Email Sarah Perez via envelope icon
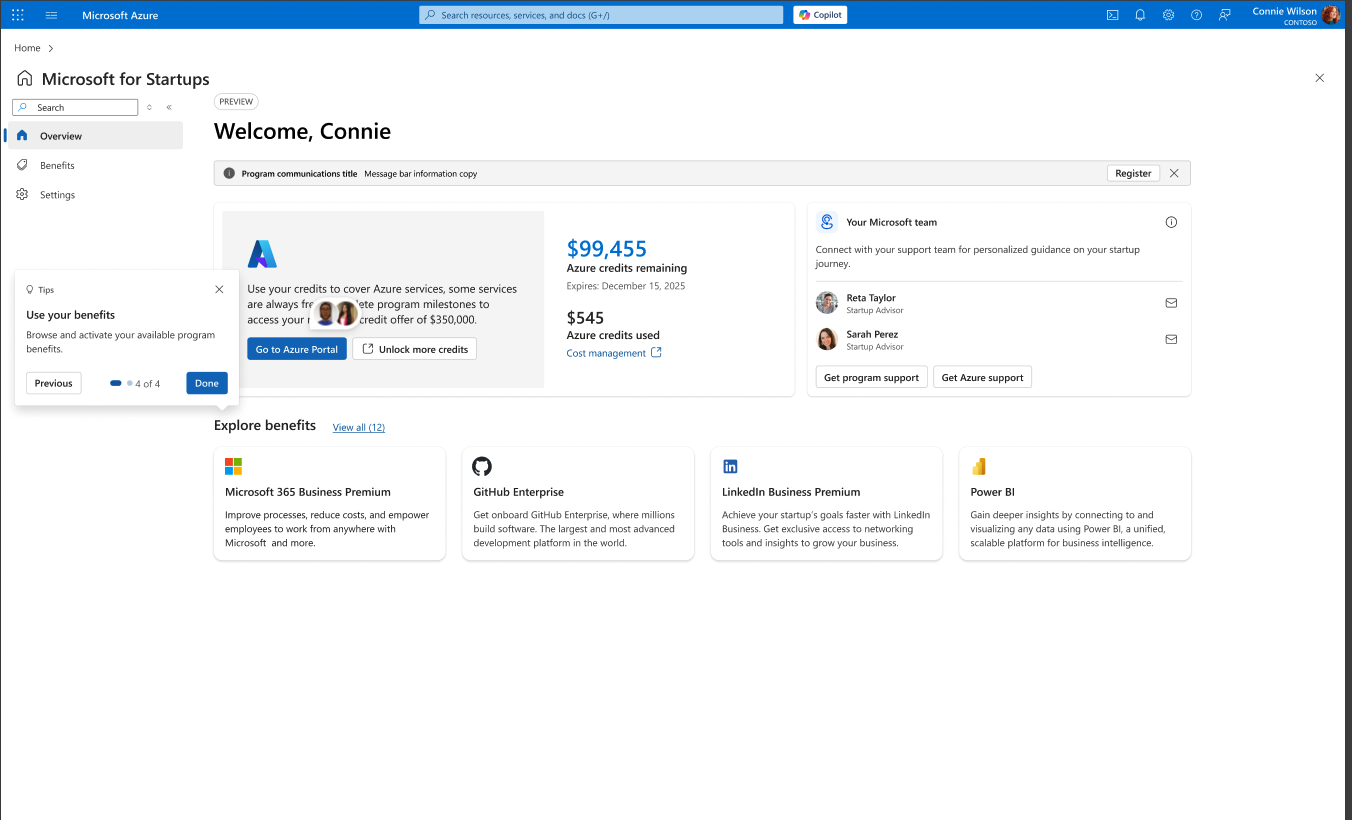Viewport: 1352px width, 820px height. (1171, 339)
